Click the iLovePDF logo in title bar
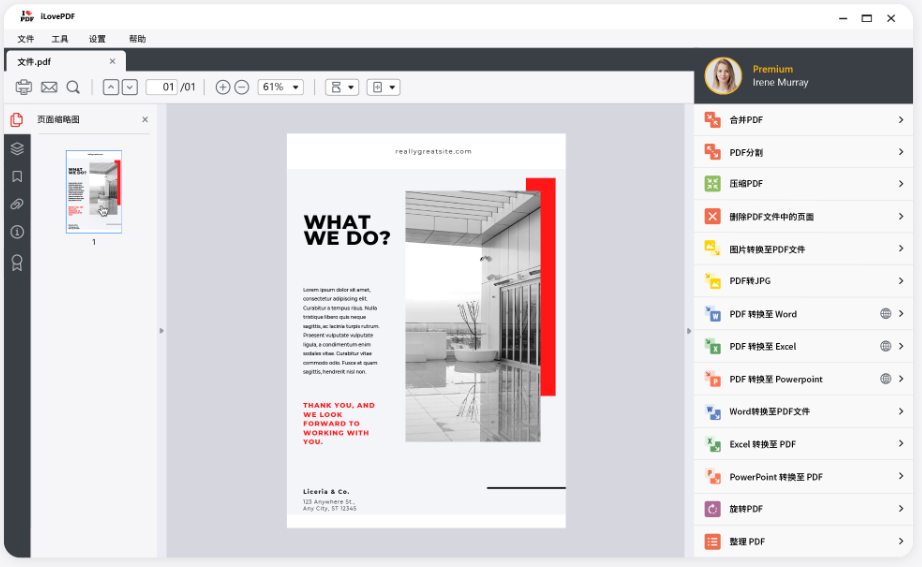922x567 pixels. pos(27,16)
